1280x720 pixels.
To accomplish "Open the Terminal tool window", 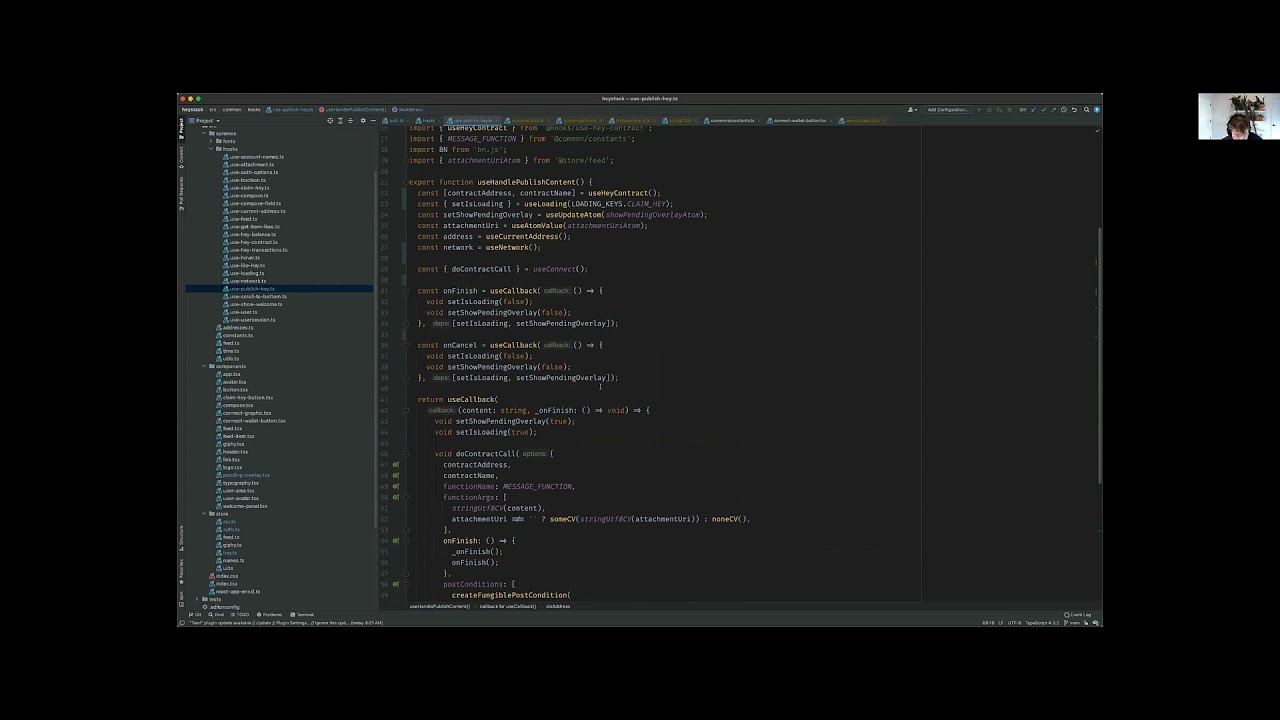I will (x=303, y=615).
